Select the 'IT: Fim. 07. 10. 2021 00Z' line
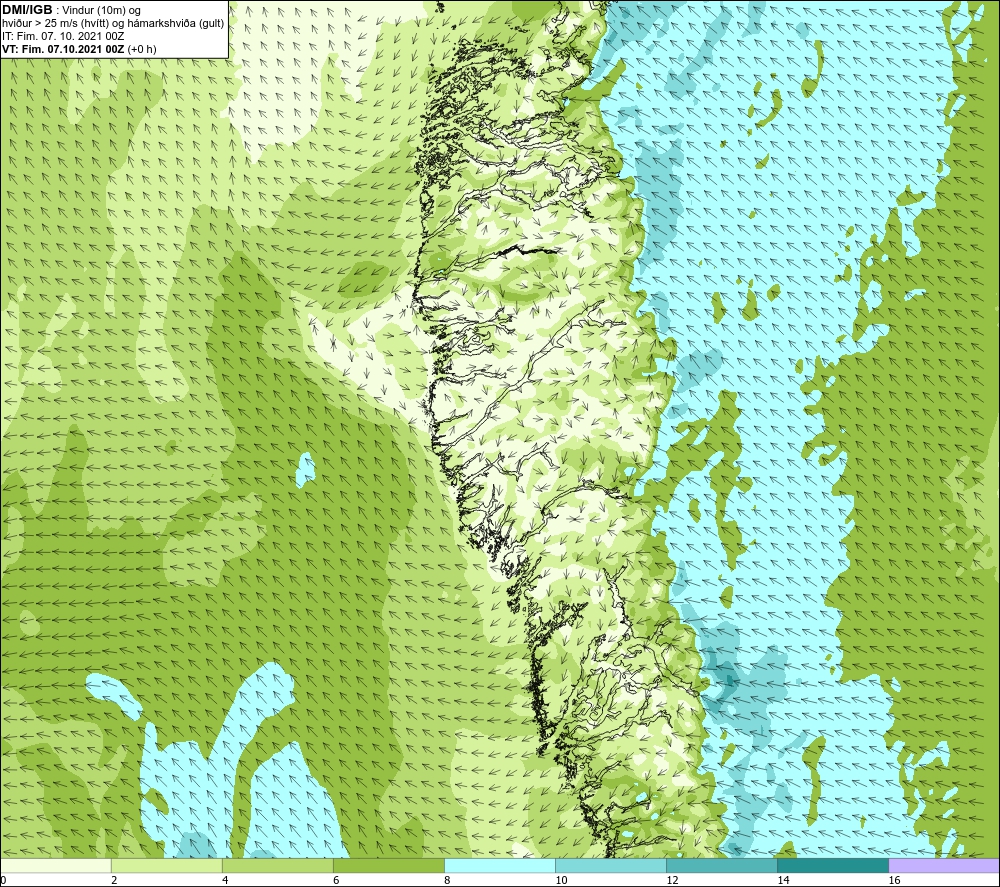The image size is (1000, 887). [63, 36]
